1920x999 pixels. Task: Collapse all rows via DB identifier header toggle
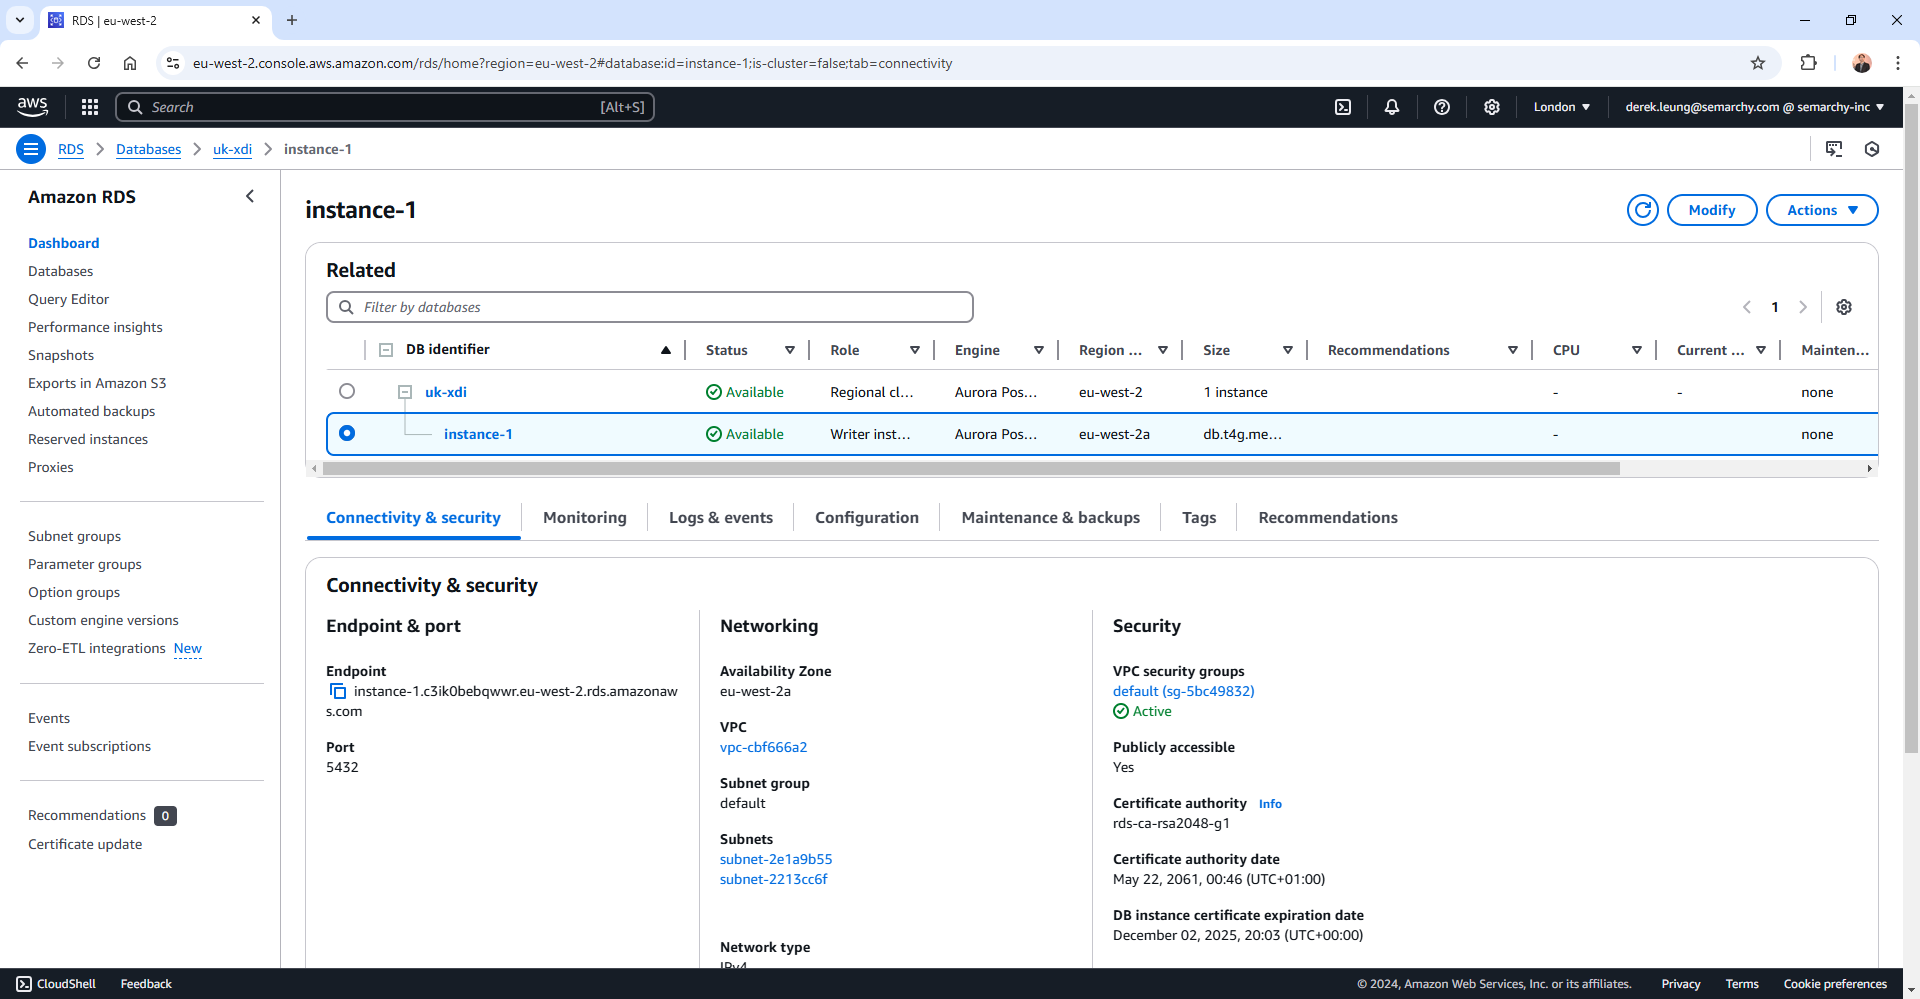(386, 350)
